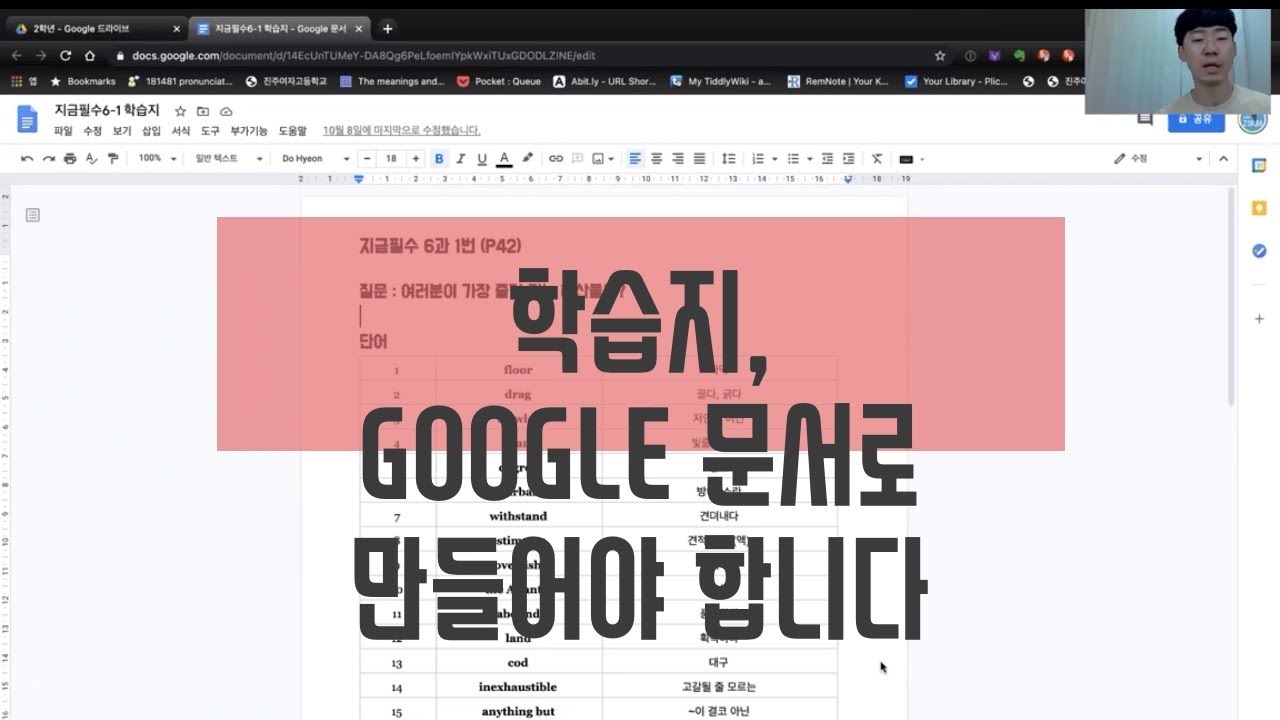The image size is (1280, 720).
Task: Open the 보기 menu
Action: coord(121,130)
